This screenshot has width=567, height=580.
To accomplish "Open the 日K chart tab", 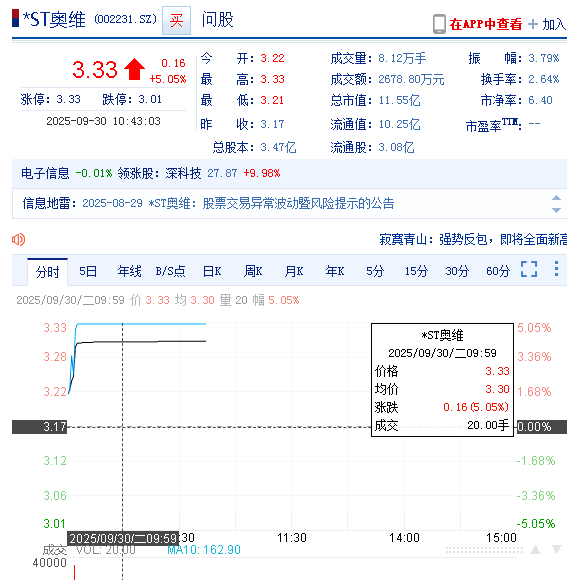I will [x=212, y=272].
